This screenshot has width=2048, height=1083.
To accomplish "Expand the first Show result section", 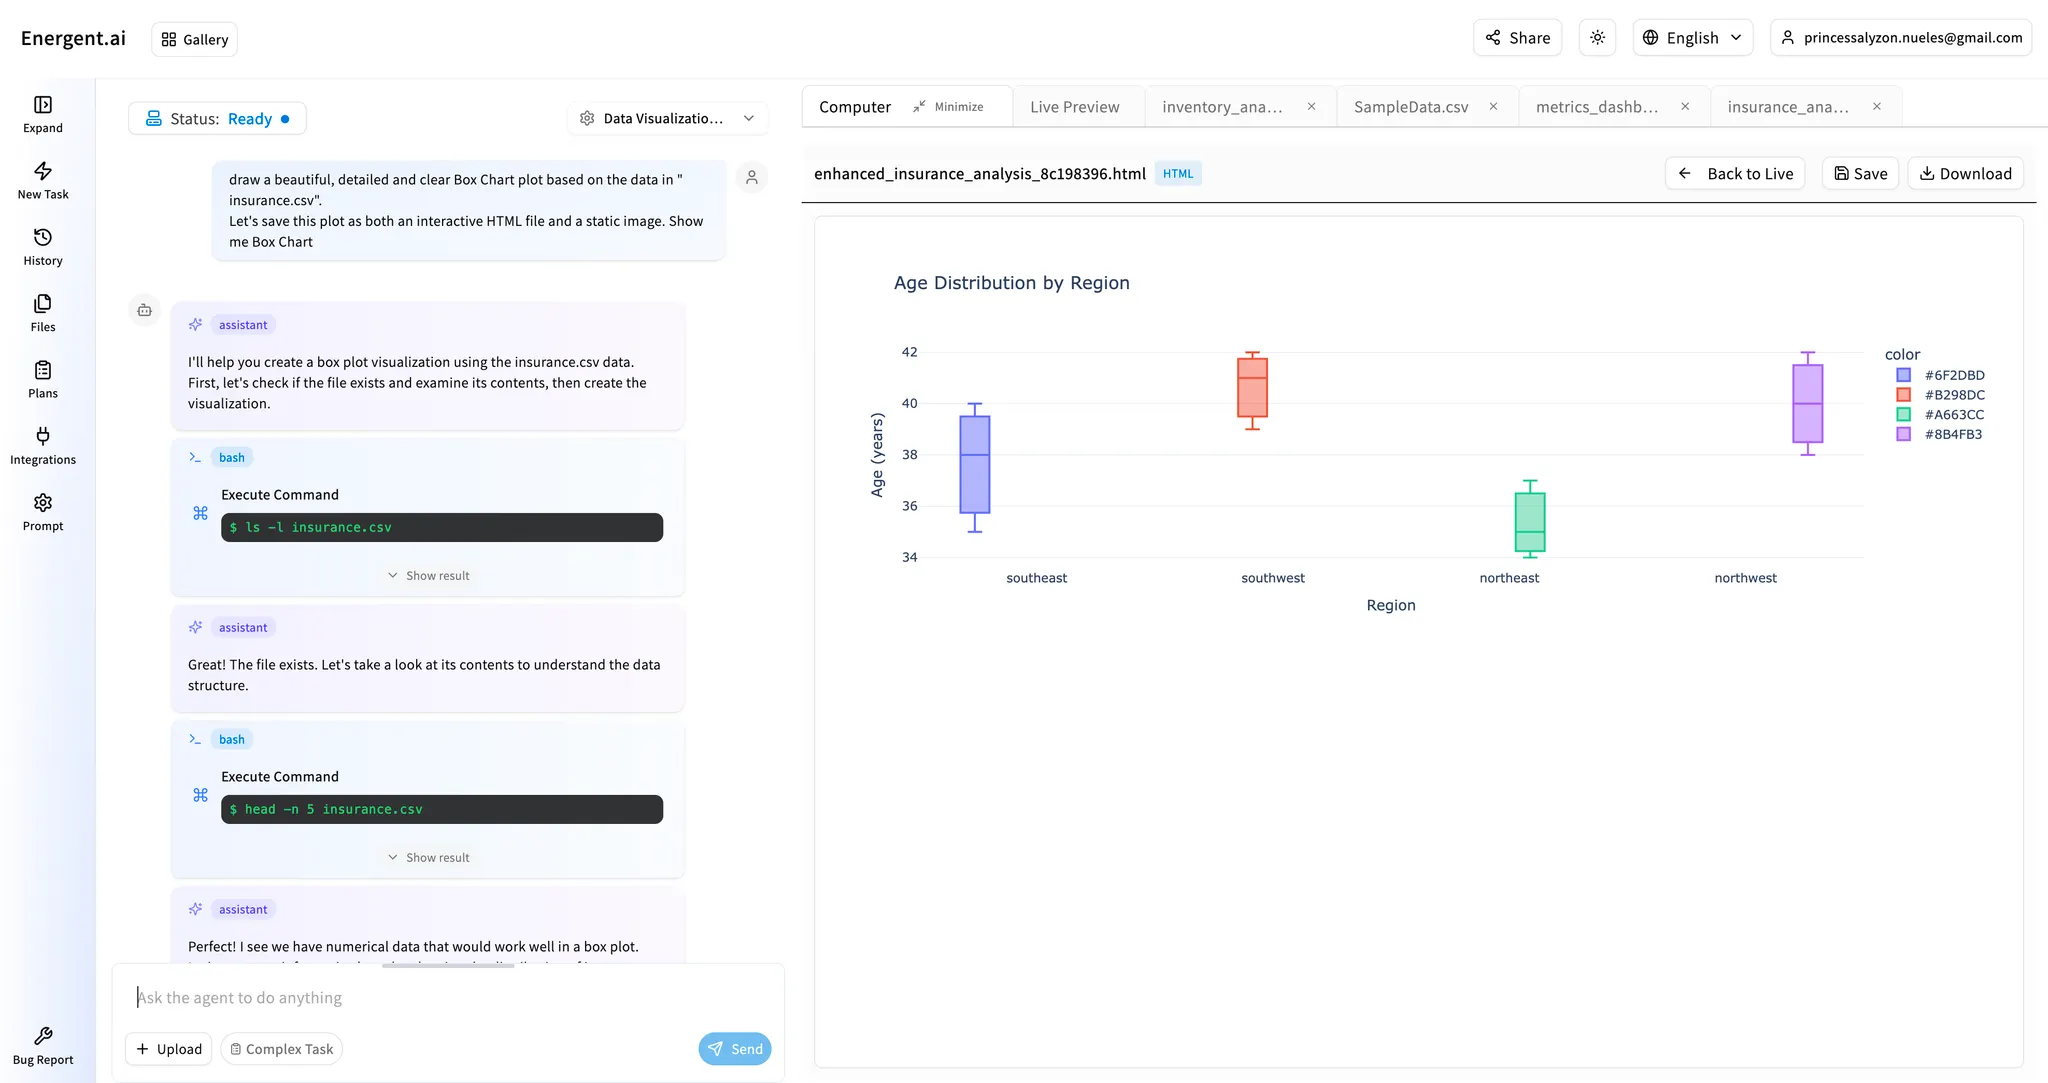I will click(428, 575).
